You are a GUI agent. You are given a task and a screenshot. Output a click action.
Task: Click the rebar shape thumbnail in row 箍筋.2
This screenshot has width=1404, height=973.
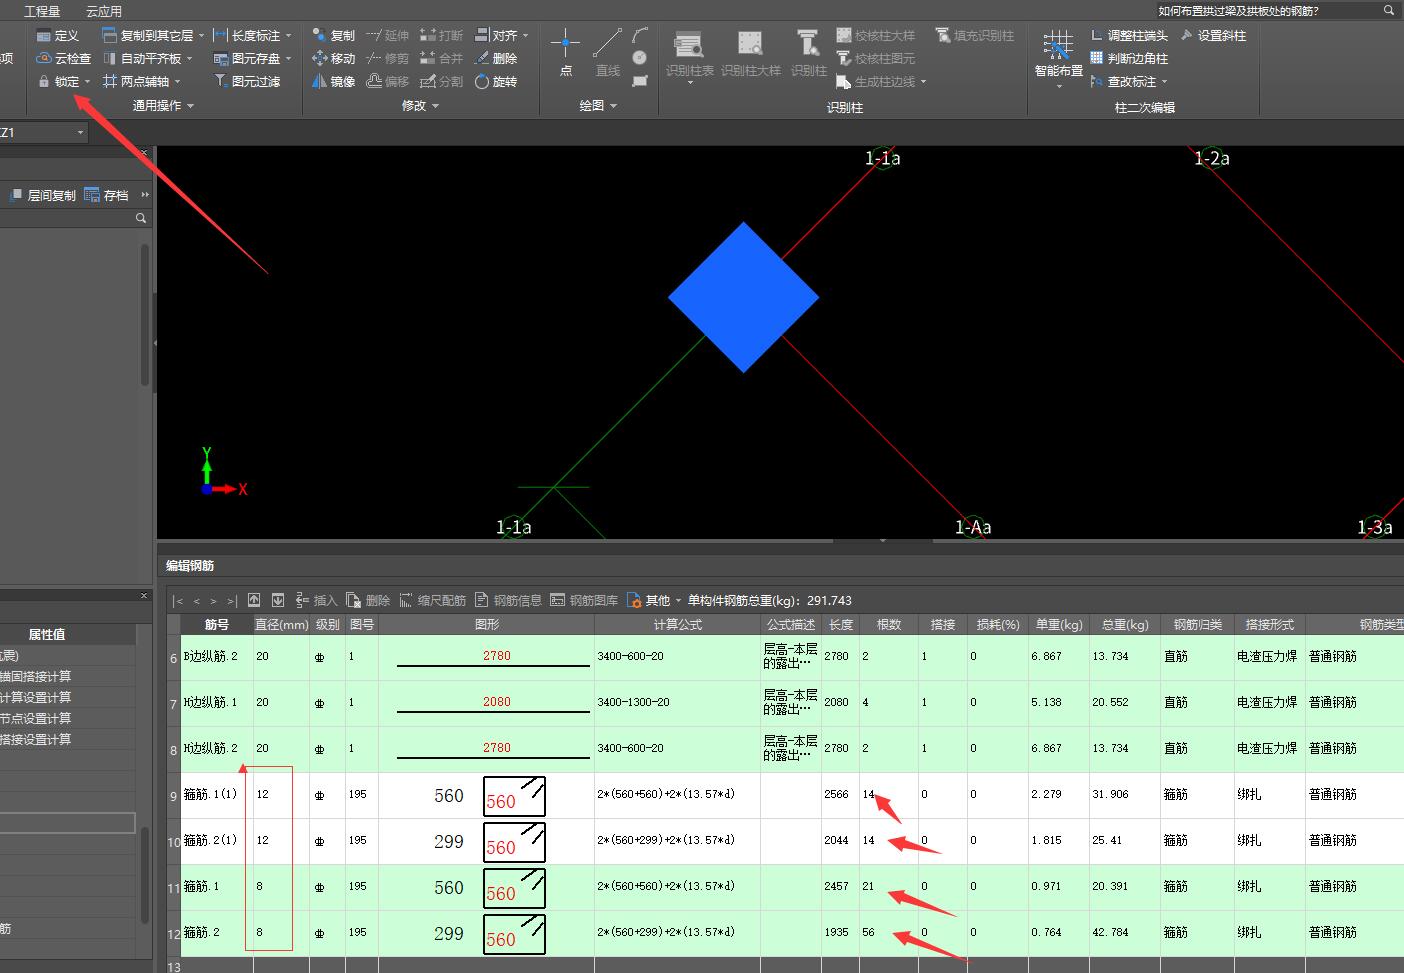(x=515, y=934)
